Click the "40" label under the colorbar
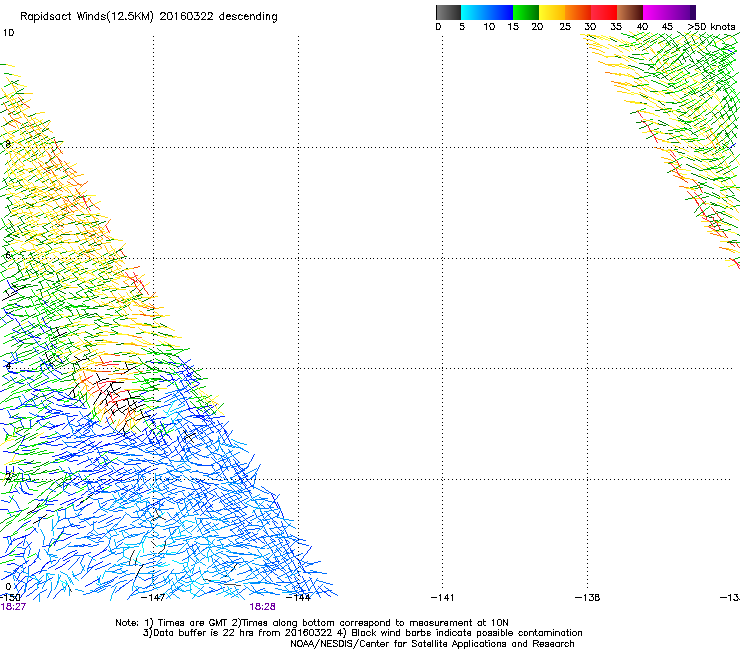The image size is (740, 650). (x=642, y=27)
